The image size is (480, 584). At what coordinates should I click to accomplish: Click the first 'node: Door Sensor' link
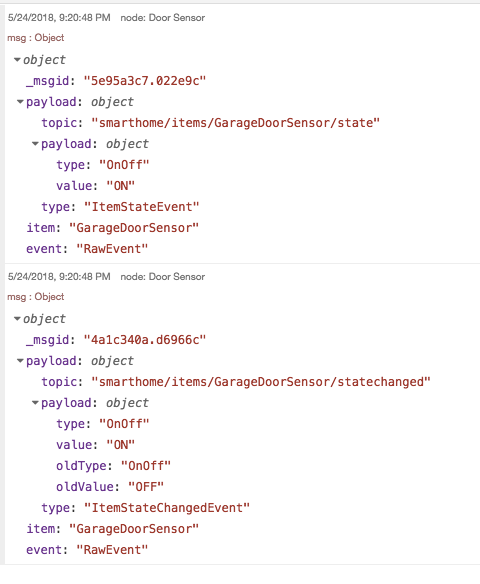pos(163,18)
